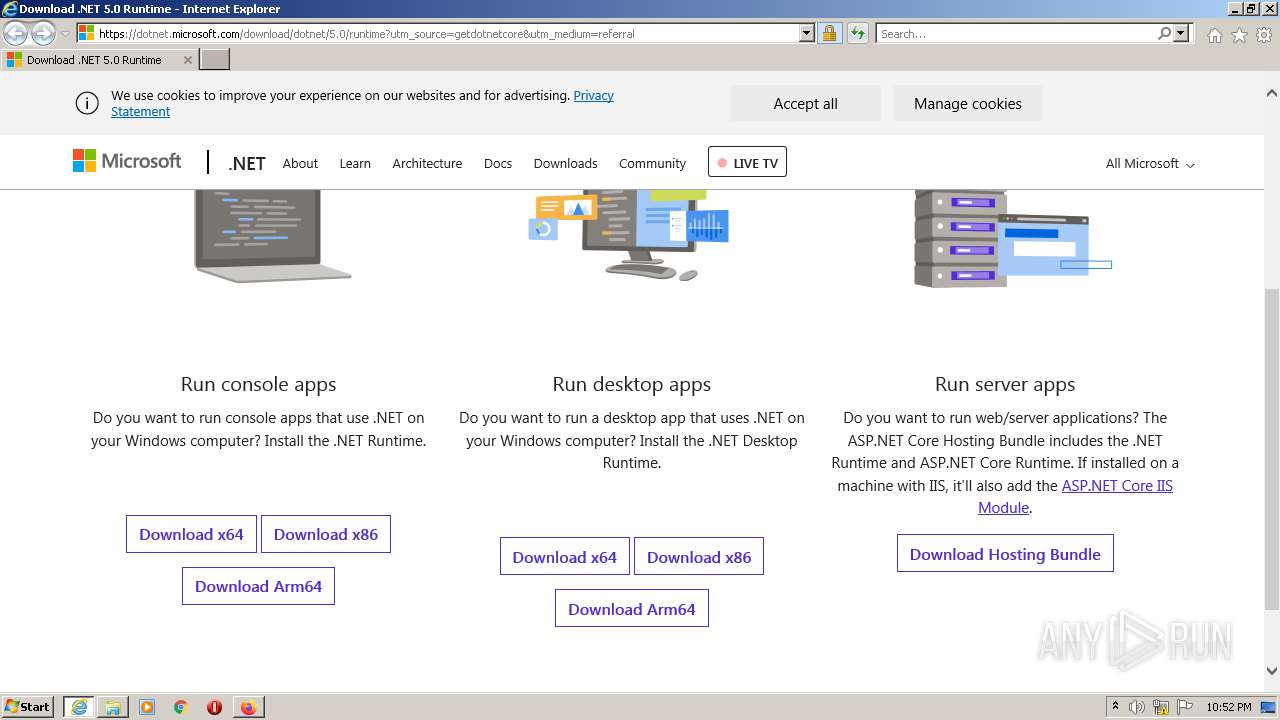Open the security lock icon report
This screenshot has width=1280, height=720.
tap(829, 33)
